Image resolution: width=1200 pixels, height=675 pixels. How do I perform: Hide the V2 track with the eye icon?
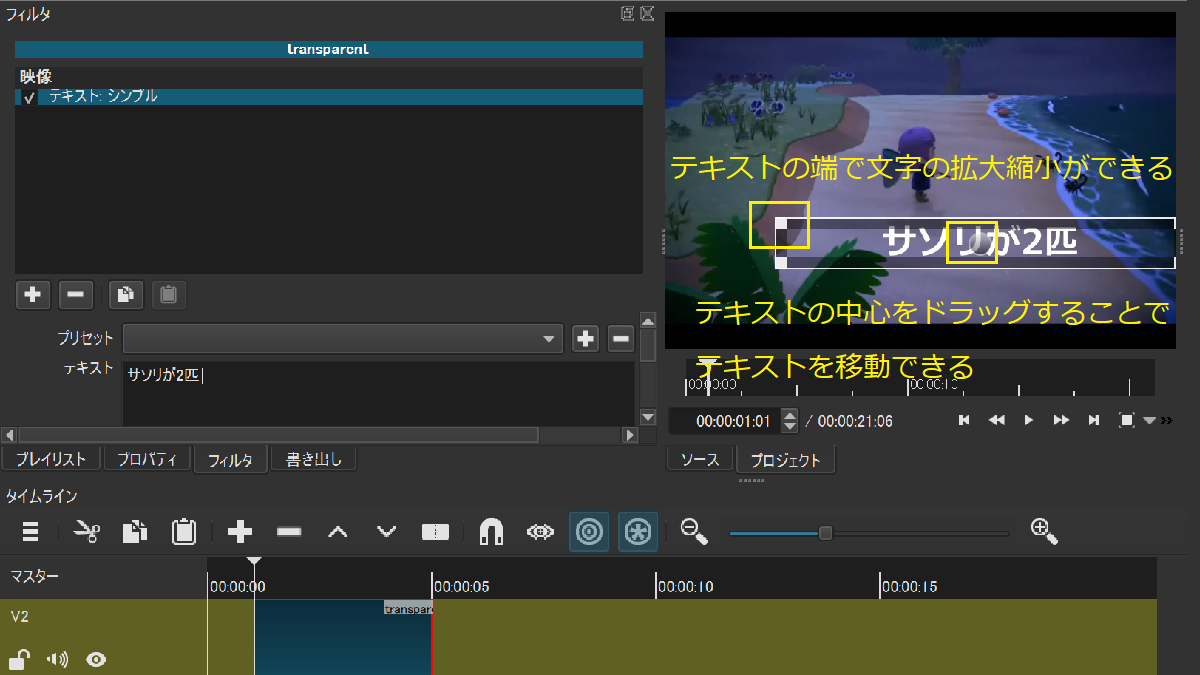pos(95,659)
